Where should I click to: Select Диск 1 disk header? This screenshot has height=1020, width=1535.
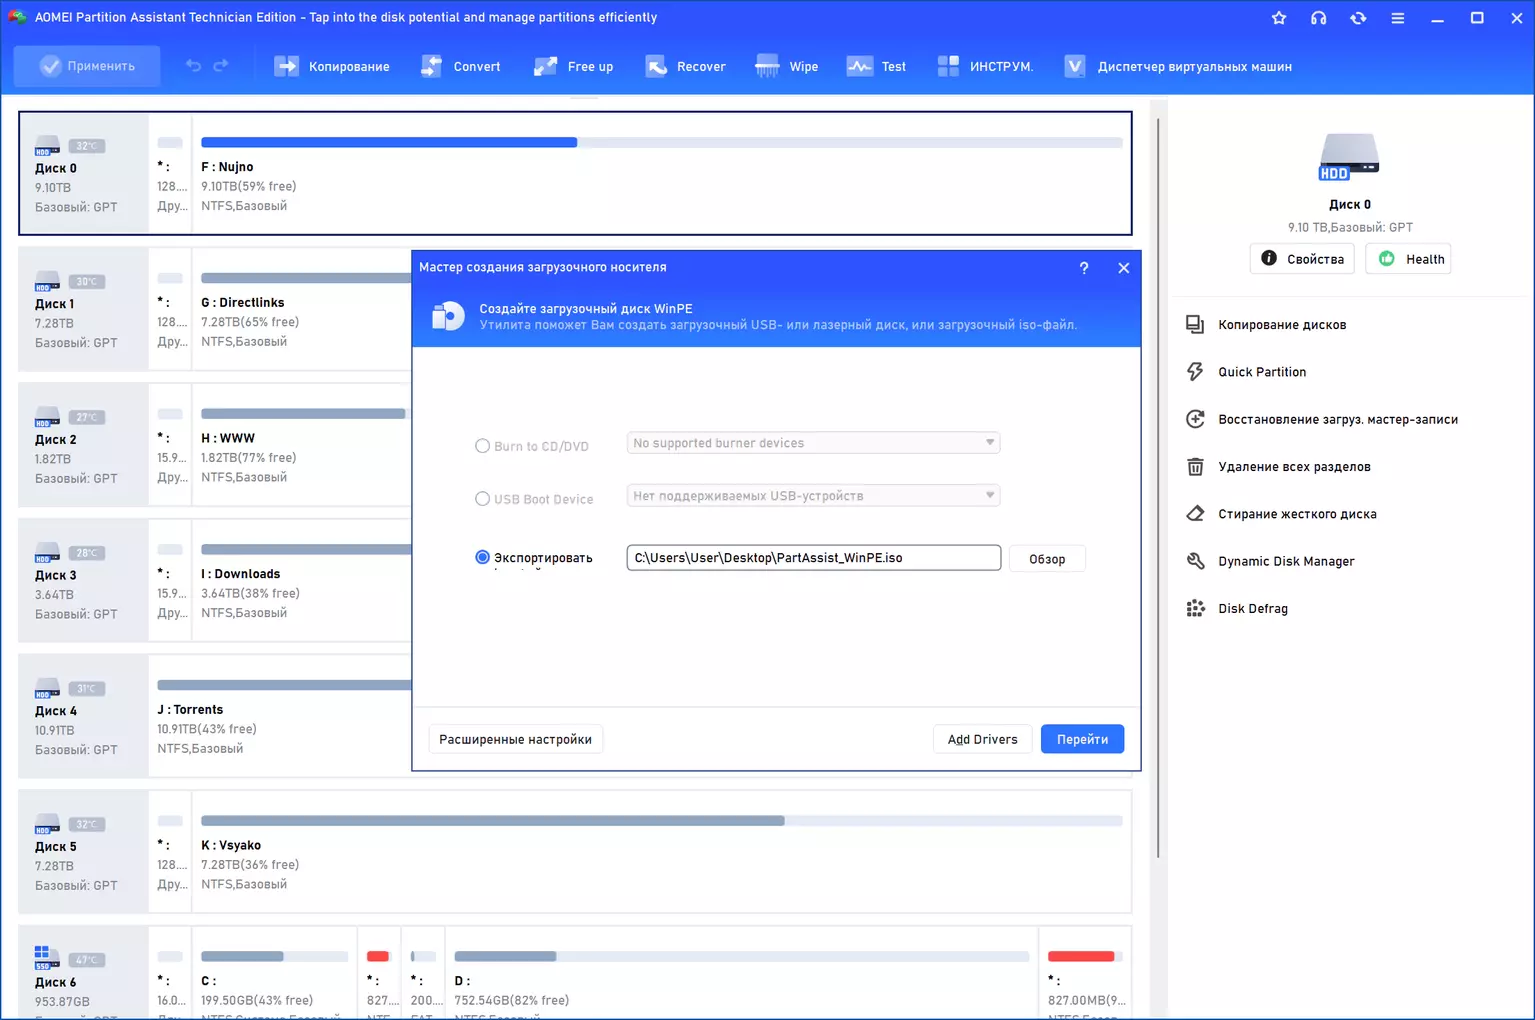click(84, 309)
